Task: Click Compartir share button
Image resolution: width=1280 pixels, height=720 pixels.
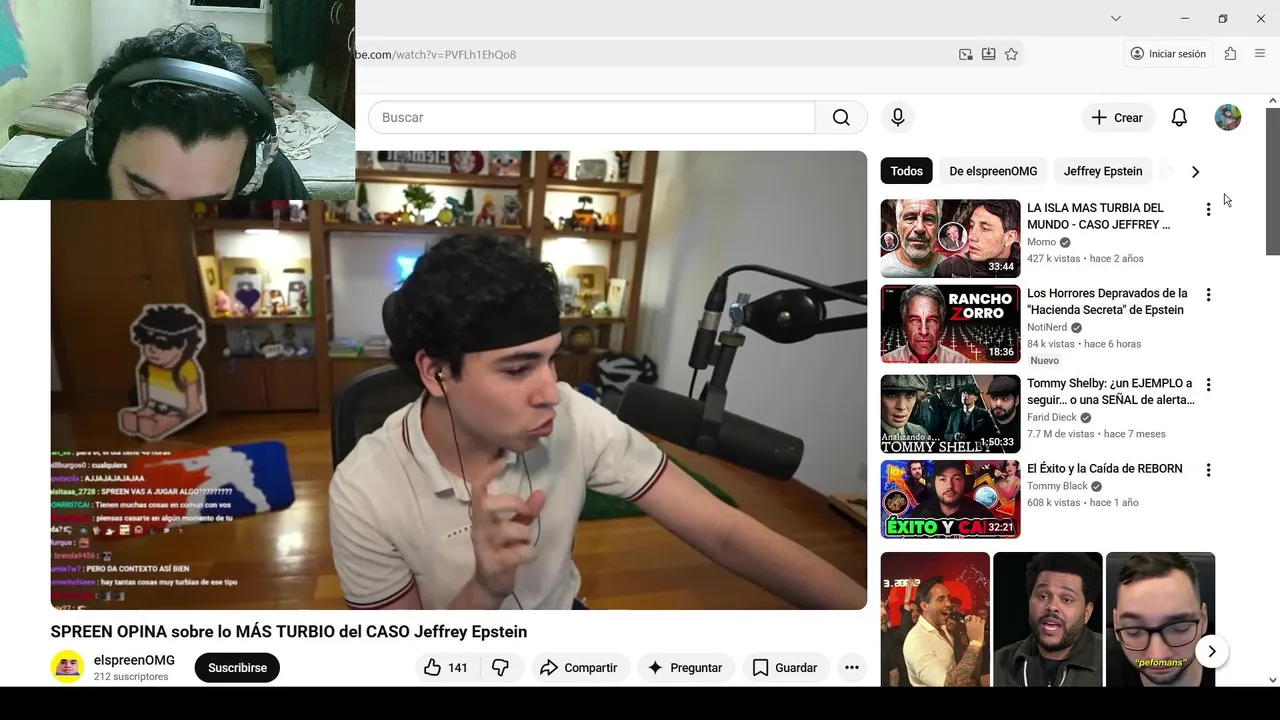Action: click(579, 667)
